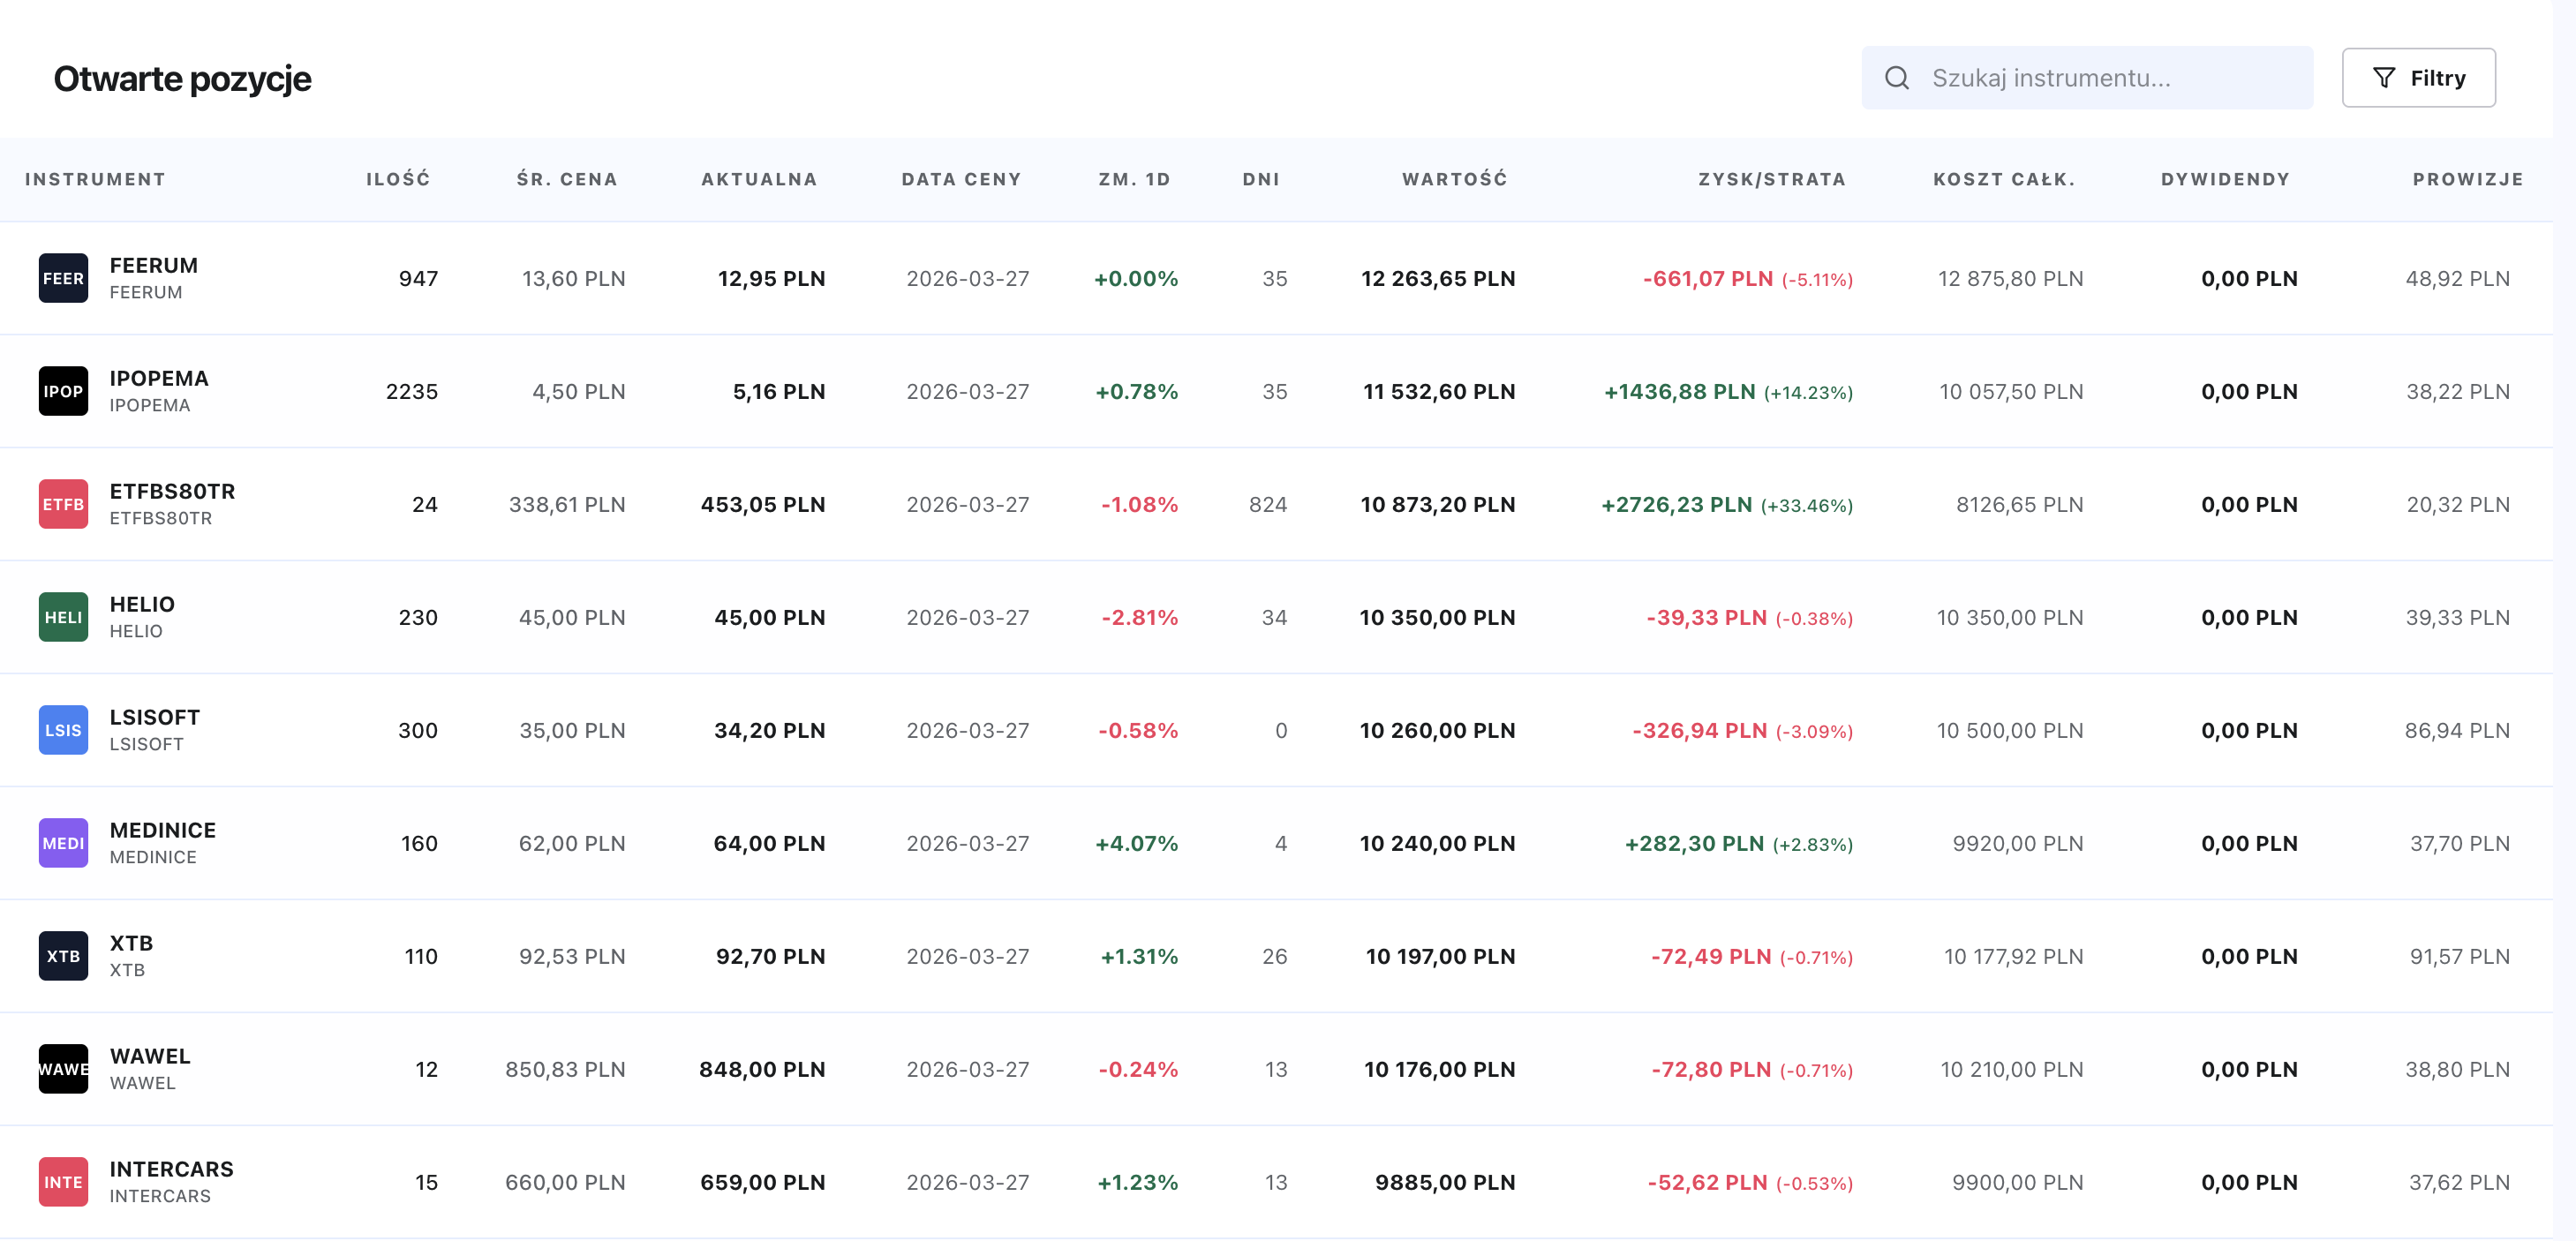Sort by the WARTOŚĆ column header
Viewport: 2576px width, 1241px height.
(x=1454, y=180)
